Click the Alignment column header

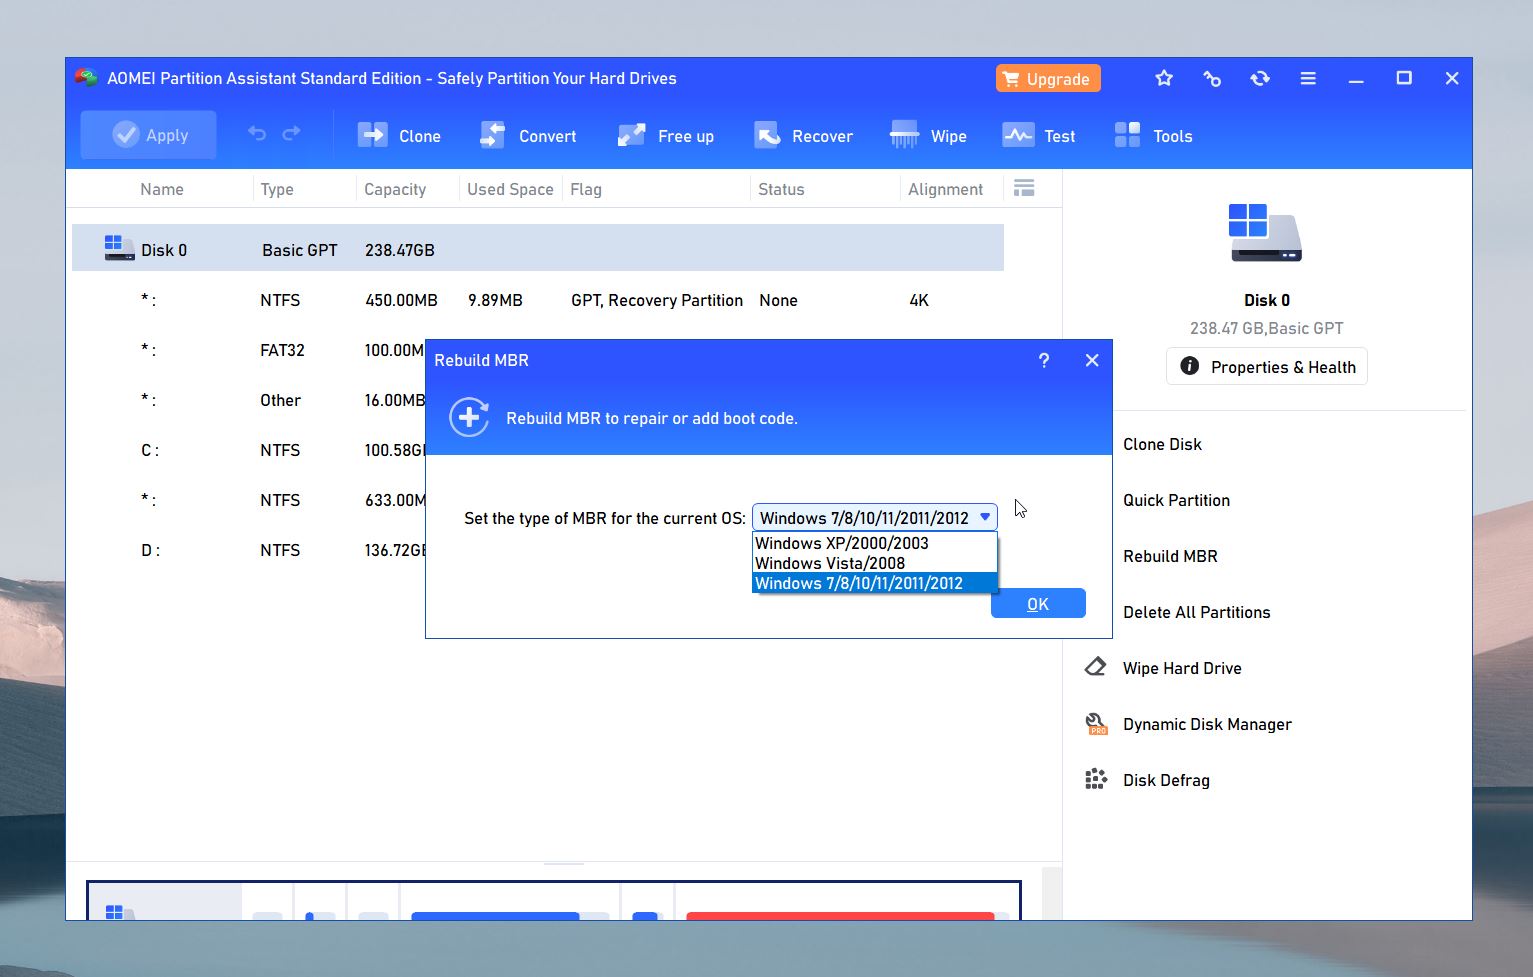point(945,189)
